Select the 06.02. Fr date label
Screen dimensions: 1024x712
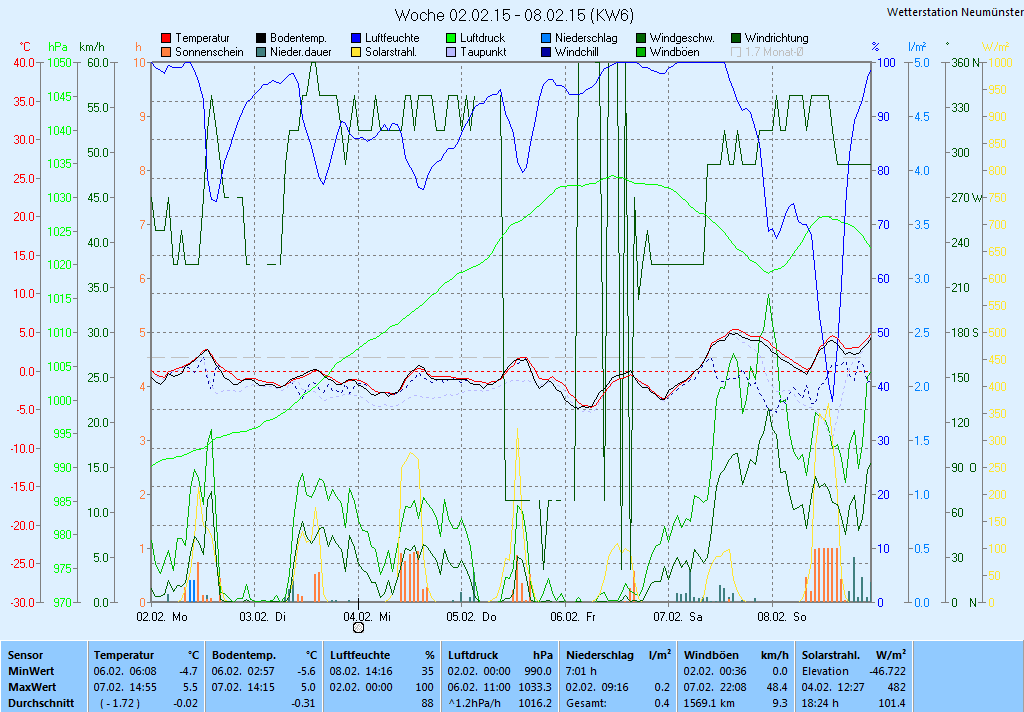(x=576, y=617)
